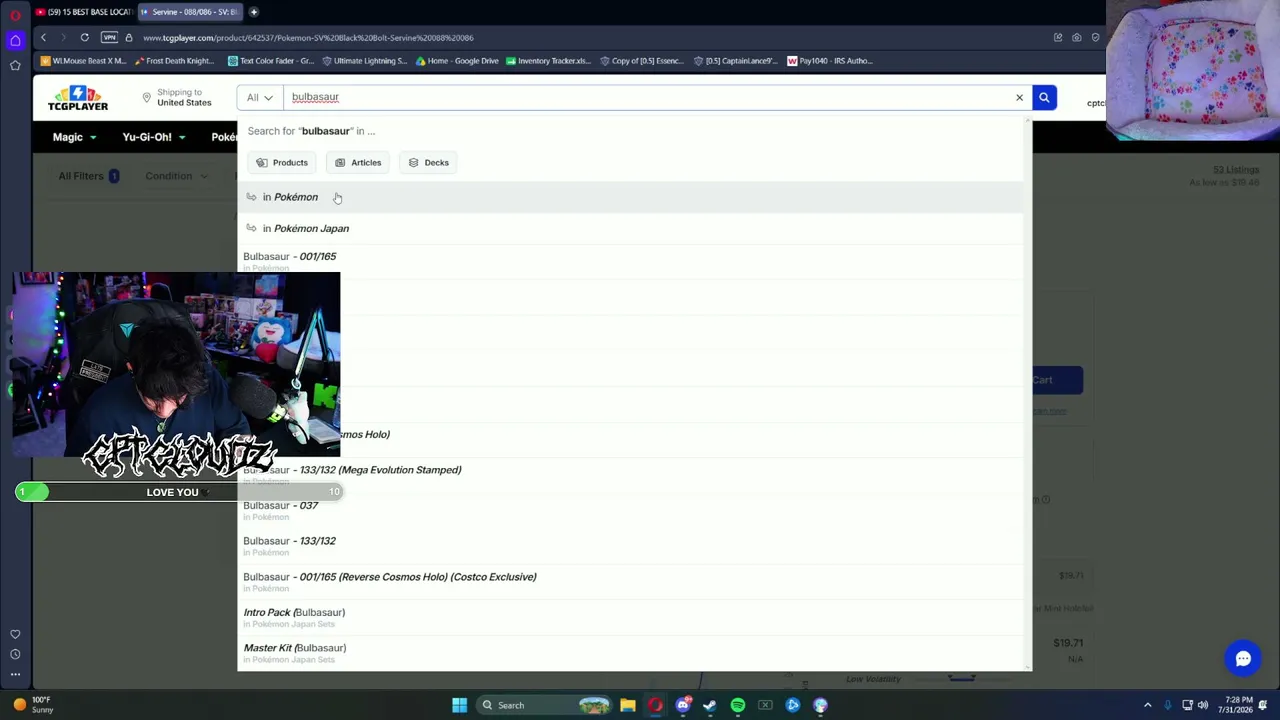Open sidebar three-dot more options

coord(15,675)
